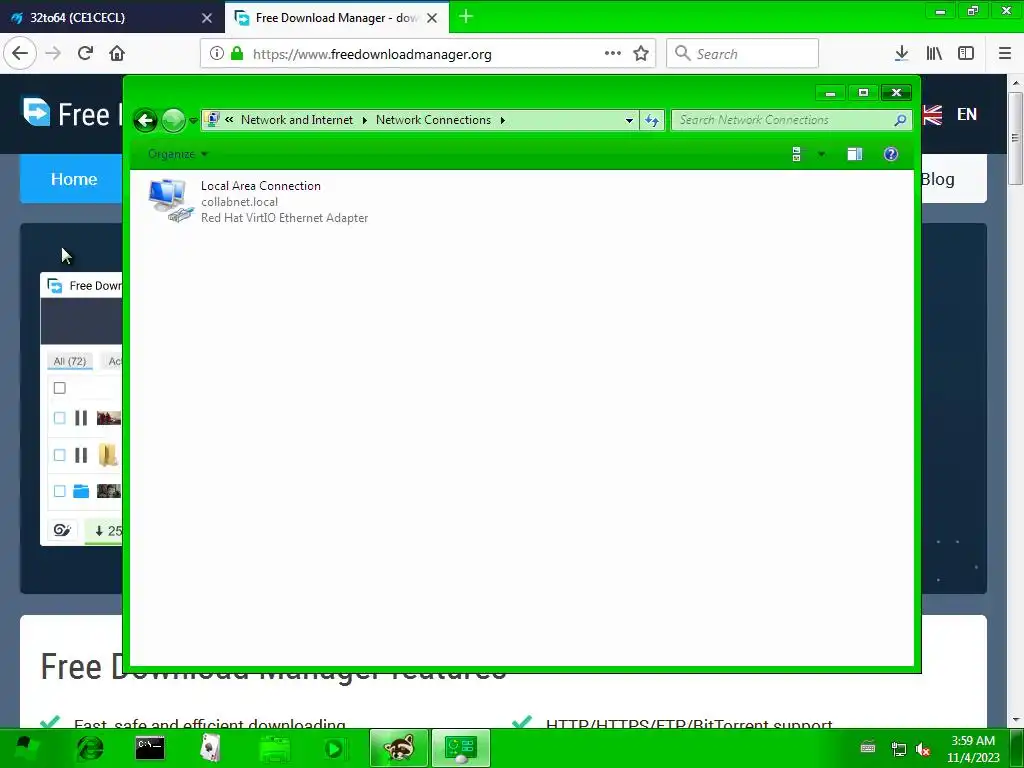
Task: Close the 32to64 (CE1CECL) tab
Action: tap(207, 18)
